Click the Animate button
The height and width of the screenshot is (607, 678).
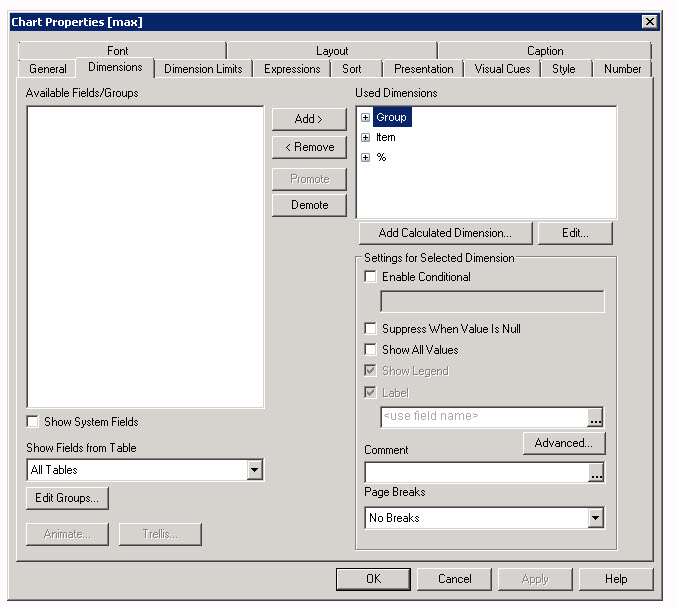click(67, 534)
